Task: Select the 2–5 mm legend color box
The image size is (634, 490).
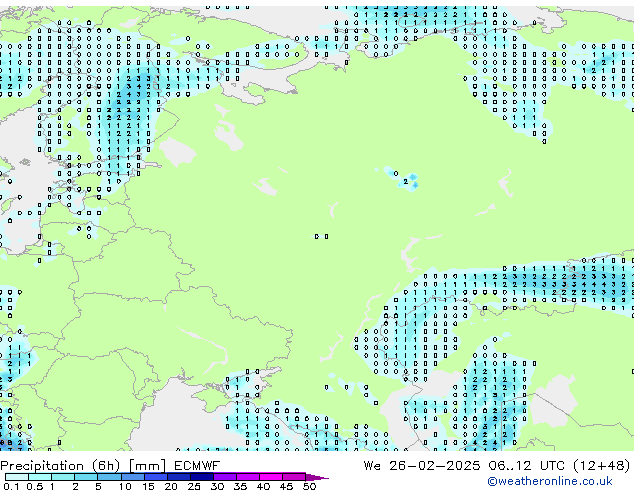Action: tap(86, 477)
